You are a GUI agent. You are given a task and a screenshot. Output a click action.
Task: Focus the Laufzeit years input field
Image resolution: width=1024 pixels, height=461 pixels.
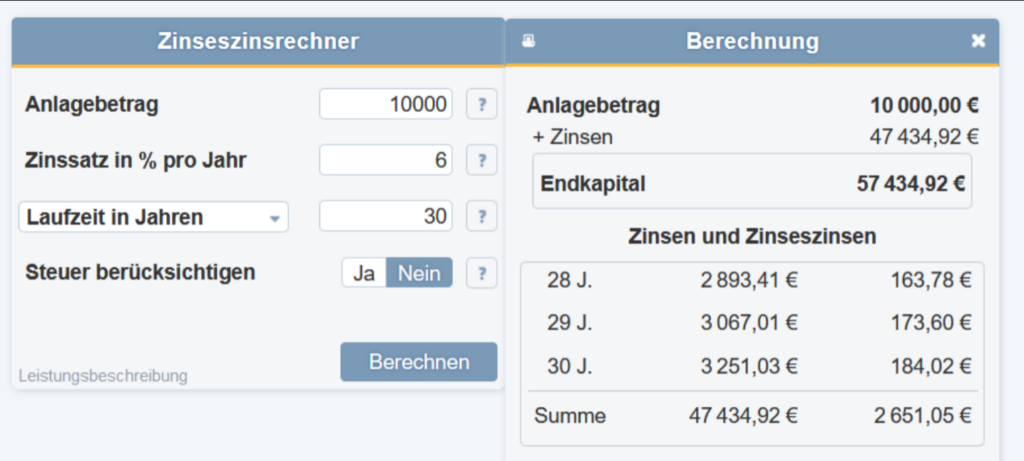[x=386, y=216]
